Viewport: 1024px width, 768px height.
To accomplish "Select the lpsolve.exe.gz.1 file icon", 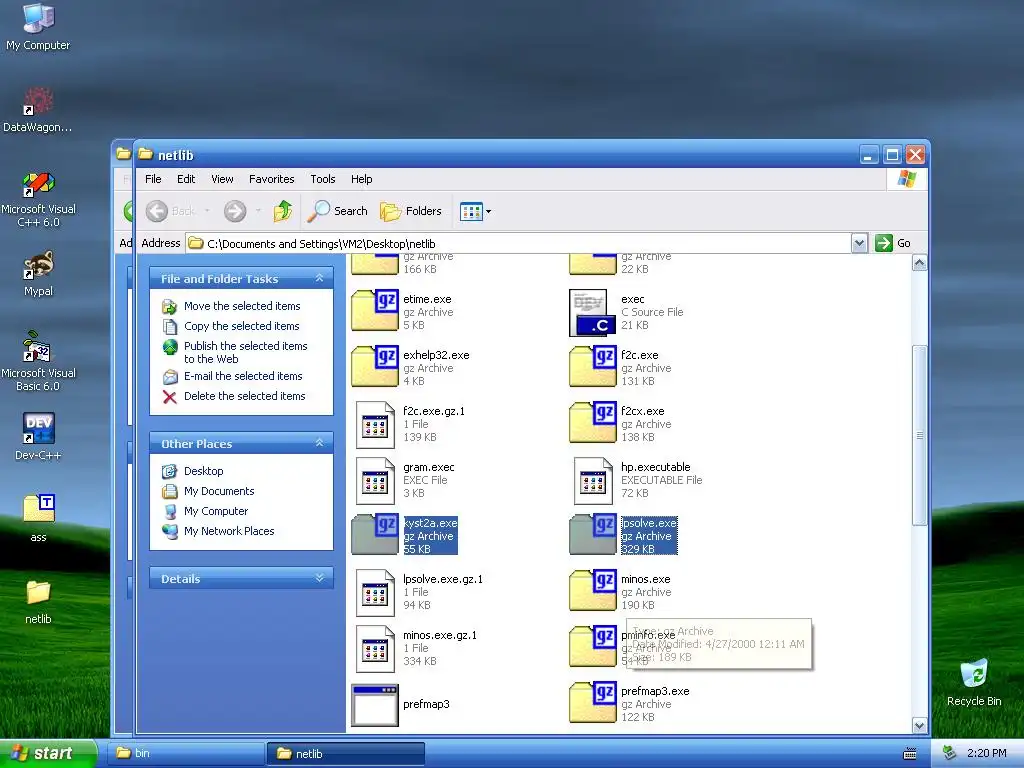I will 375,592.
